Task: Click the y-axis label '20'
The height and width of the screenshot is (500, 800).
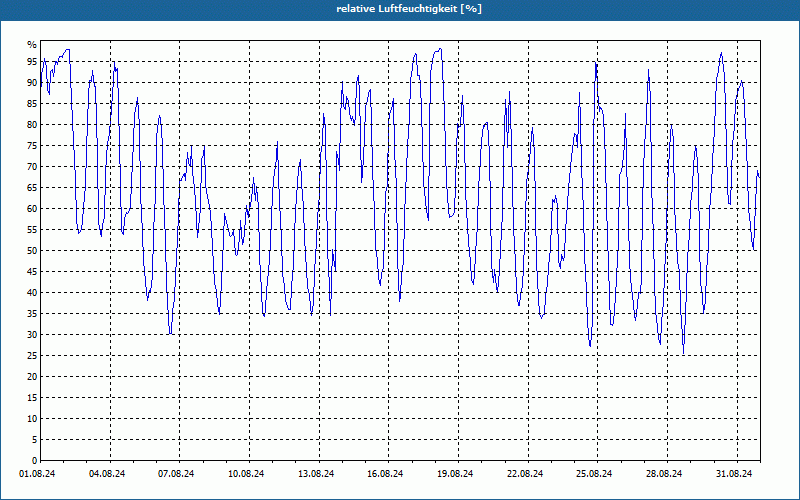Action: pos(32,377)
